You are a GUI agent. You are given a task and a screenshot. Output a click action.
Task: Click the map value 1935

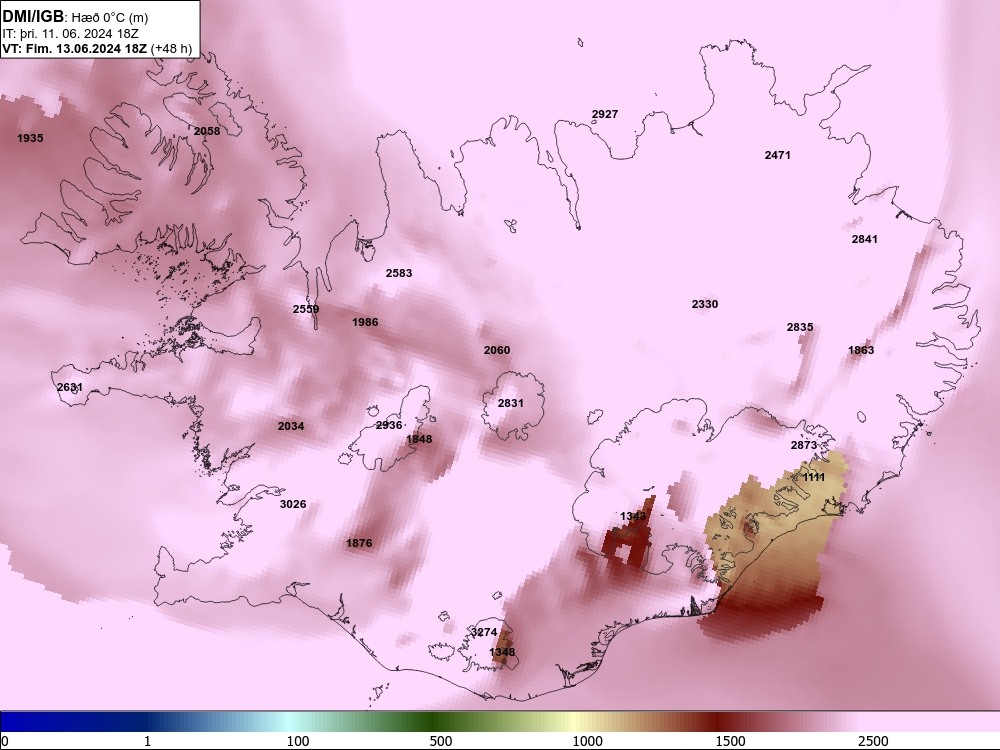point(30,138)
